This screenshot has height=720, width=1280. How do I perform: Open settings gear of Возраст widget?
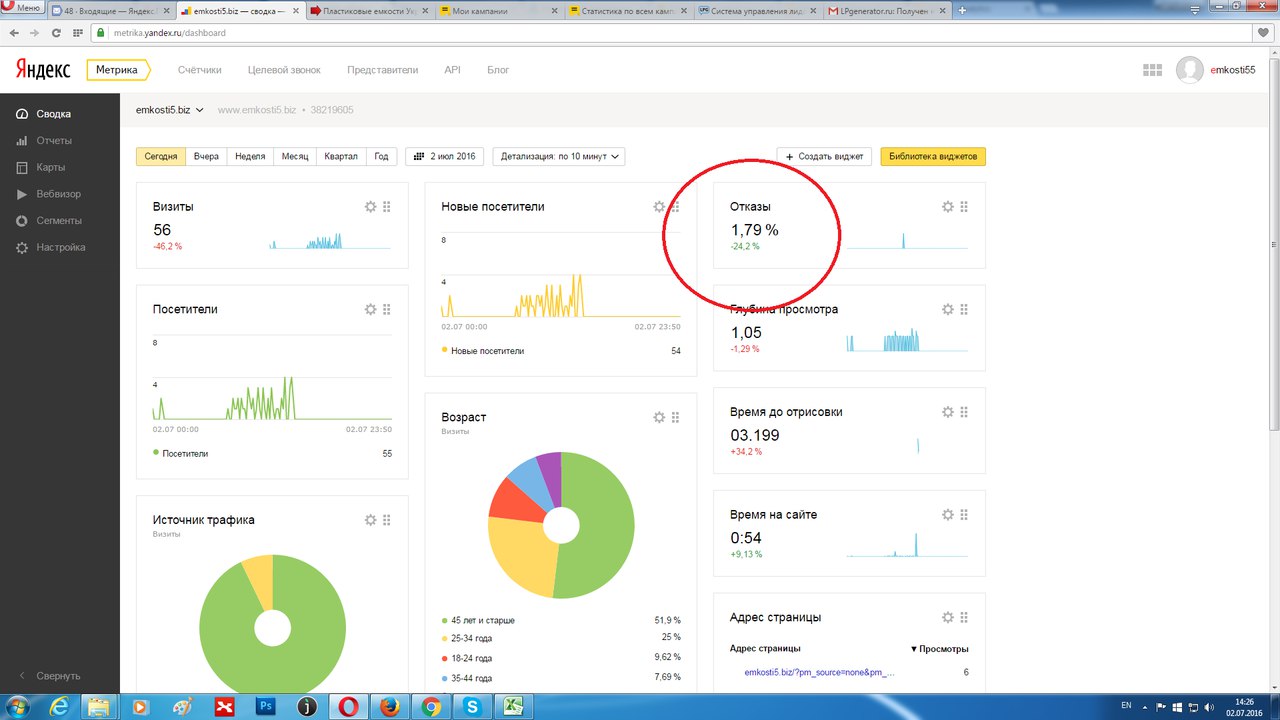pyautogui.click(x=659, y=417)
